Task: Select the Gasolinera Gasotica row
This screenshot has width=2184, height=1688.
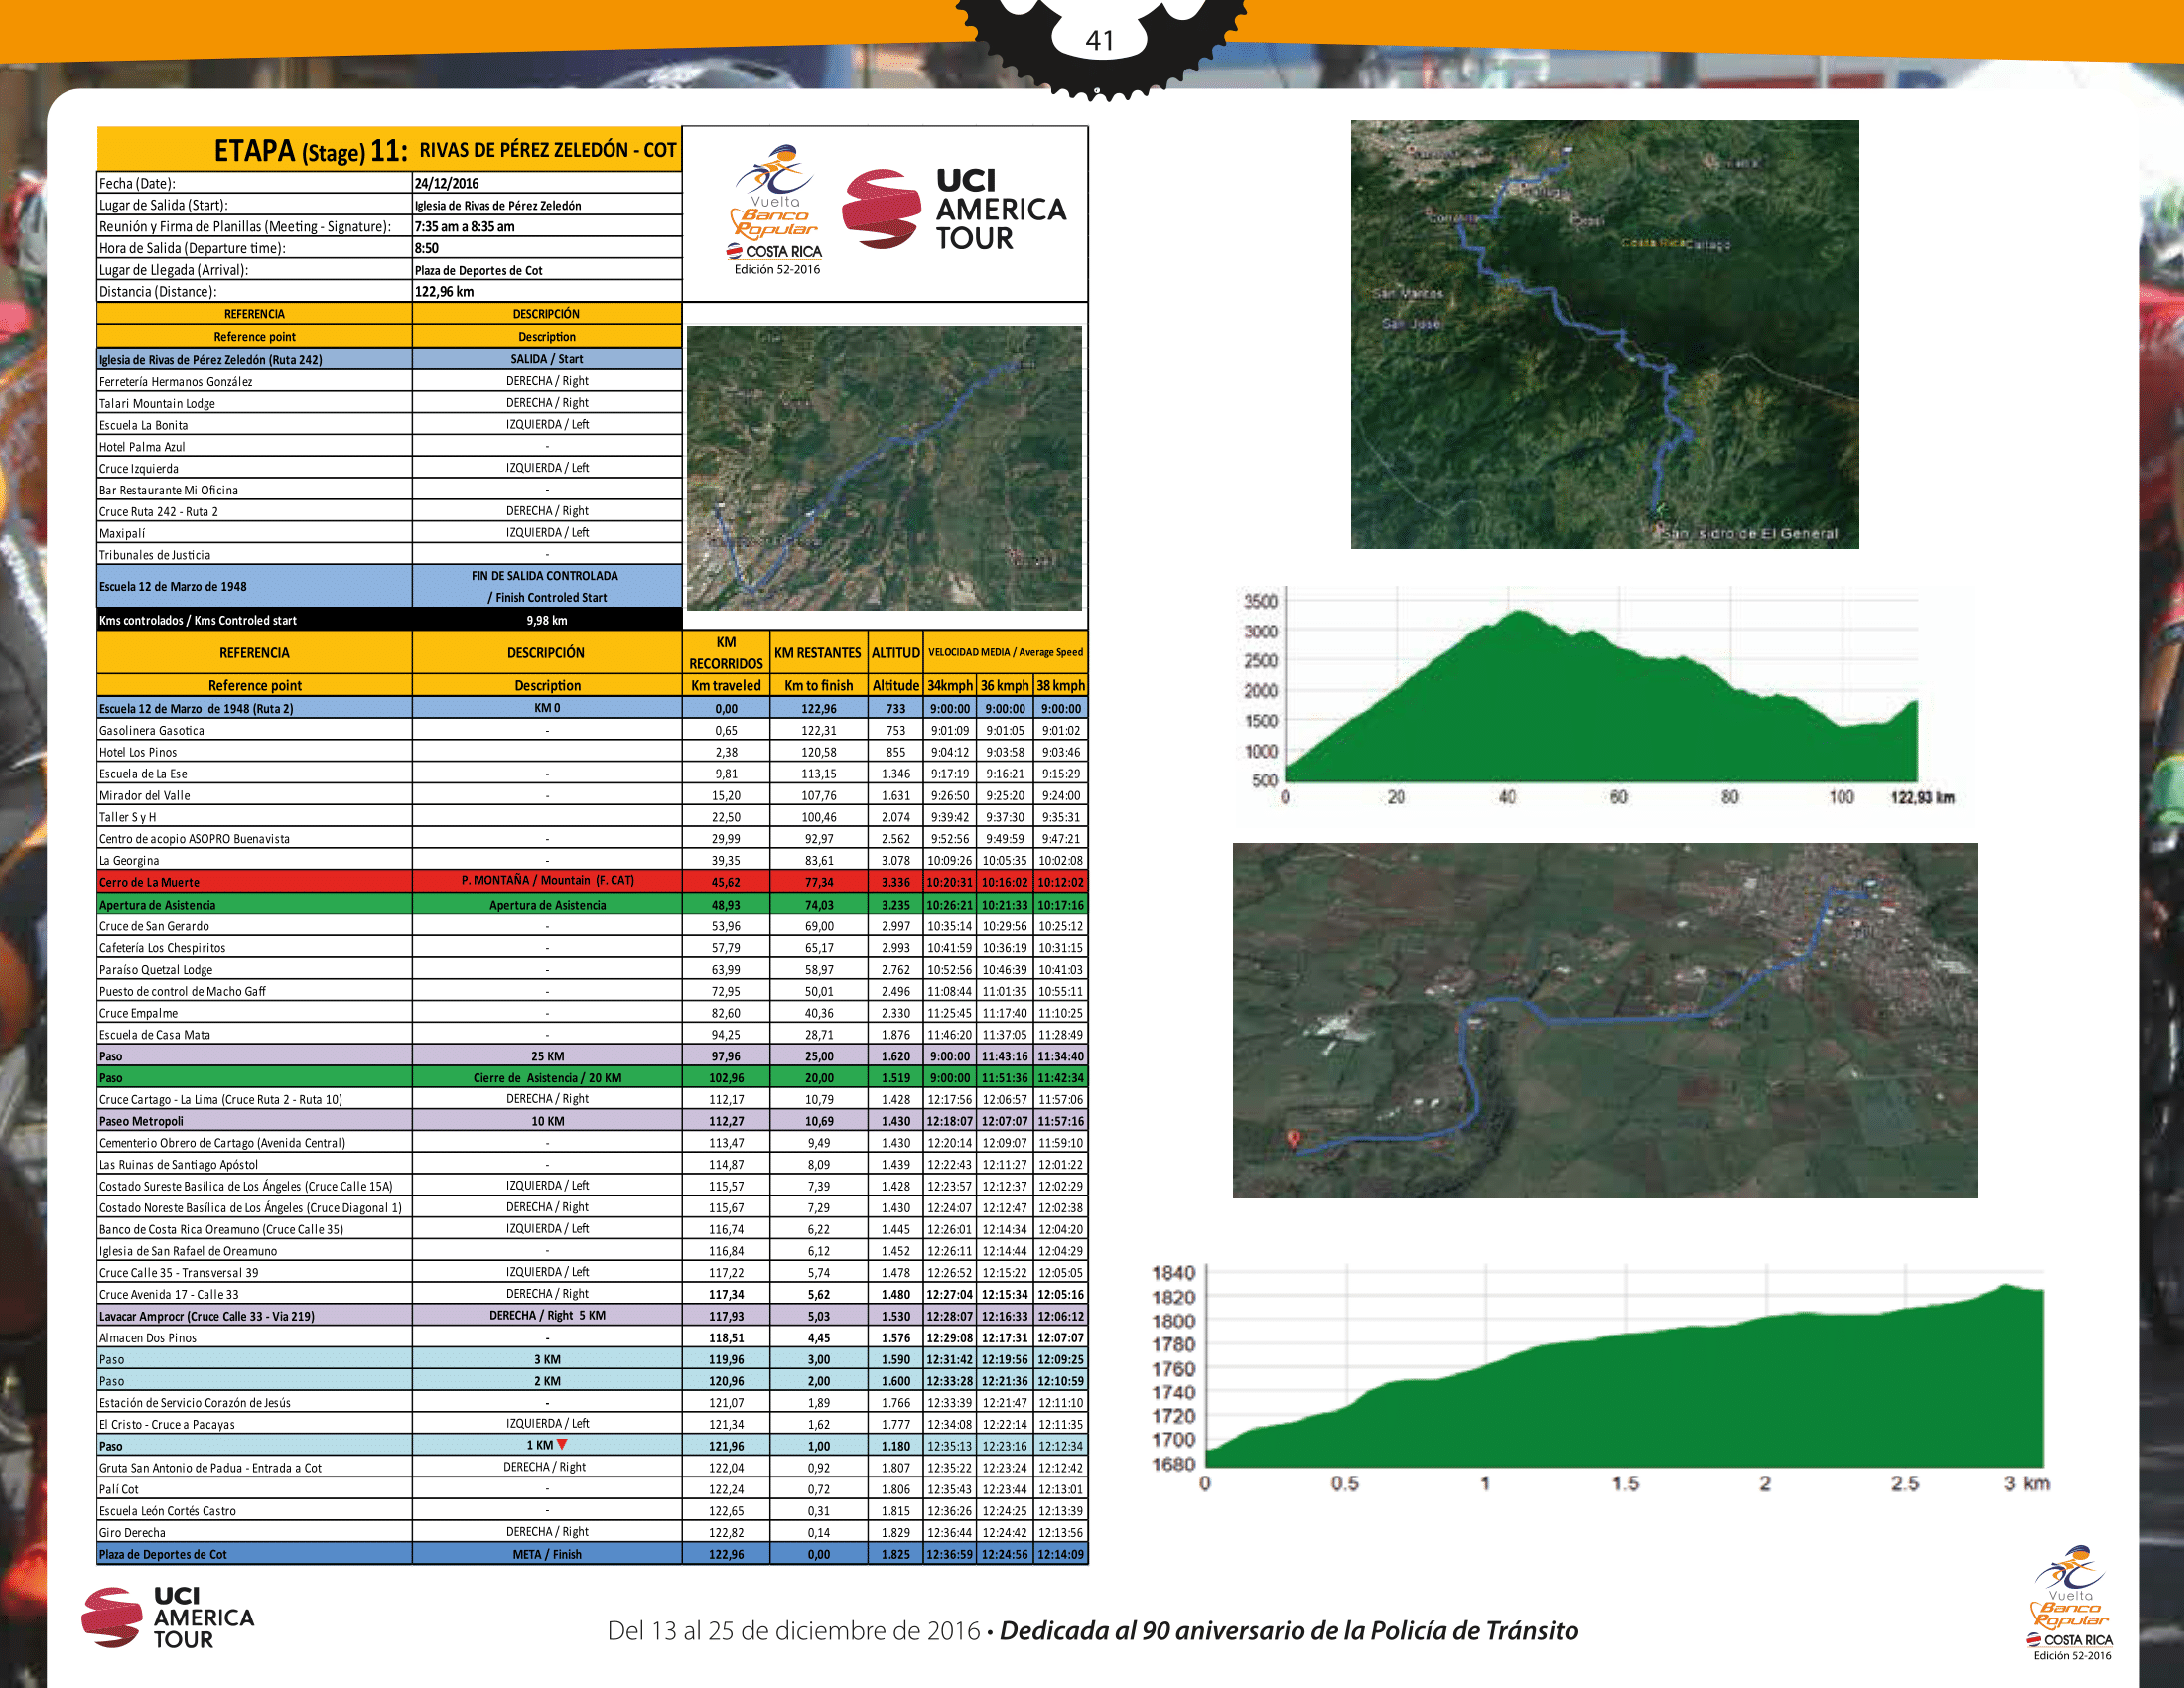Action: coord(592,730)
